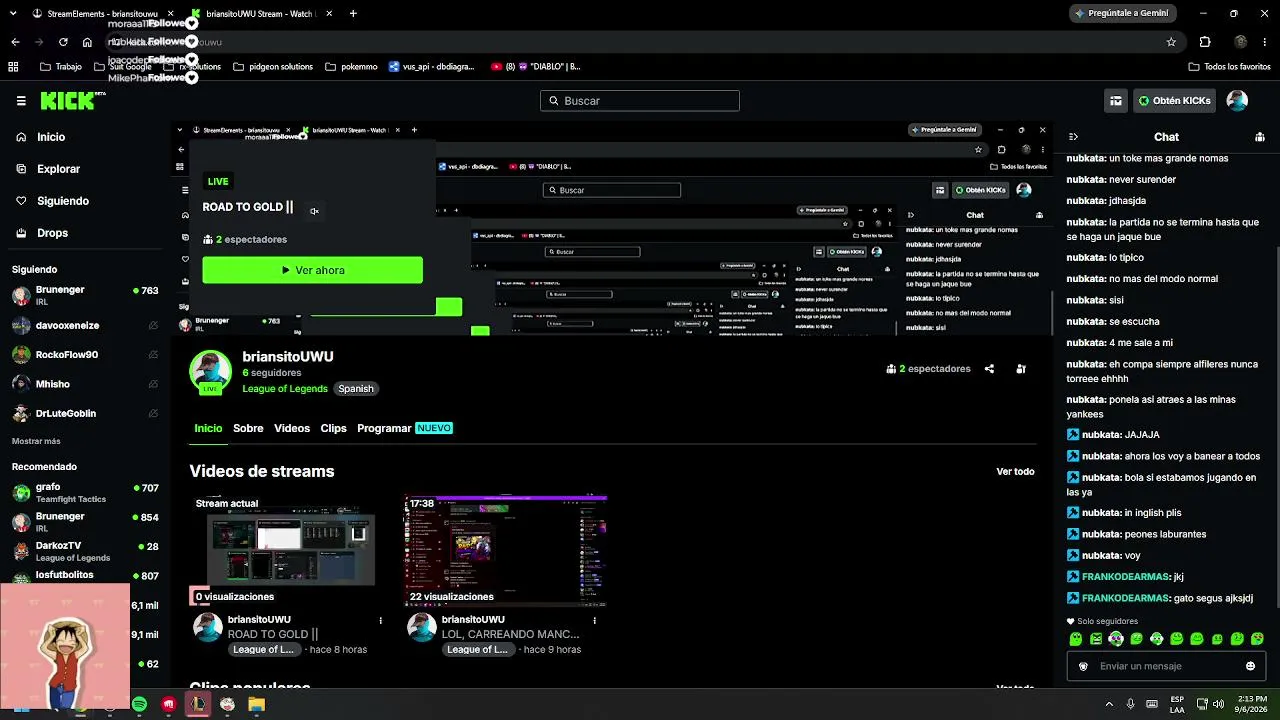1280x720 pixels.
Task: Bookmark this page with the star icon
Action: 1171,42
